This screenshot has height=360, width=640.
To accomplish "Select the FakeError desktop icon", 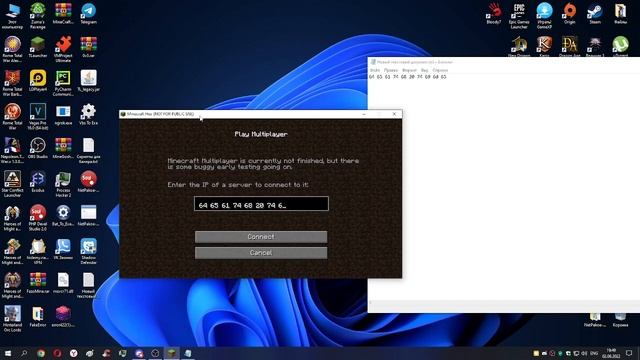I will click(38, 317).
